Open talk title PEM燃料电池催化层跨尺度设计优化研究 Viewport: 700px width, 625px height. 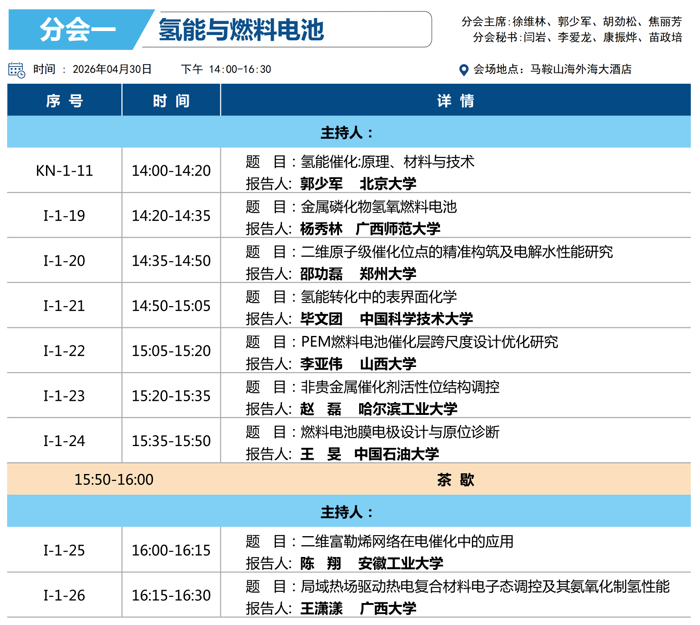point(429,342)
